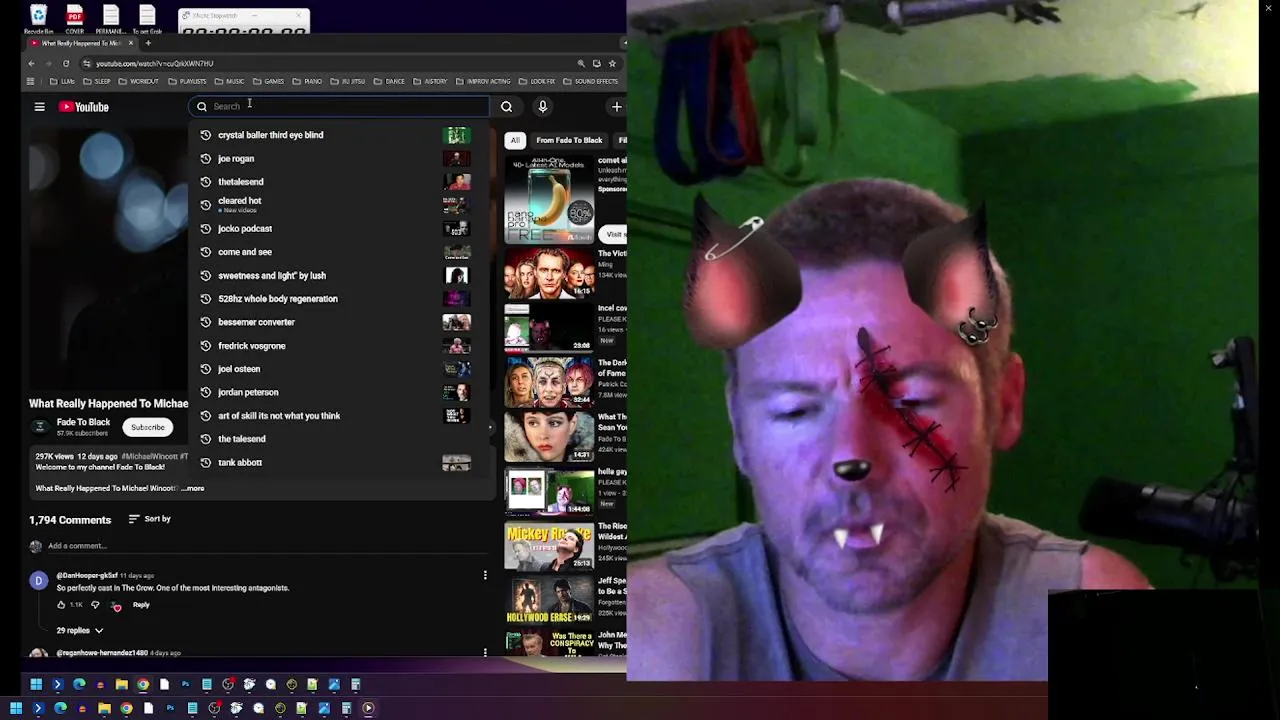Open view site information icon

tap(86, 63)
